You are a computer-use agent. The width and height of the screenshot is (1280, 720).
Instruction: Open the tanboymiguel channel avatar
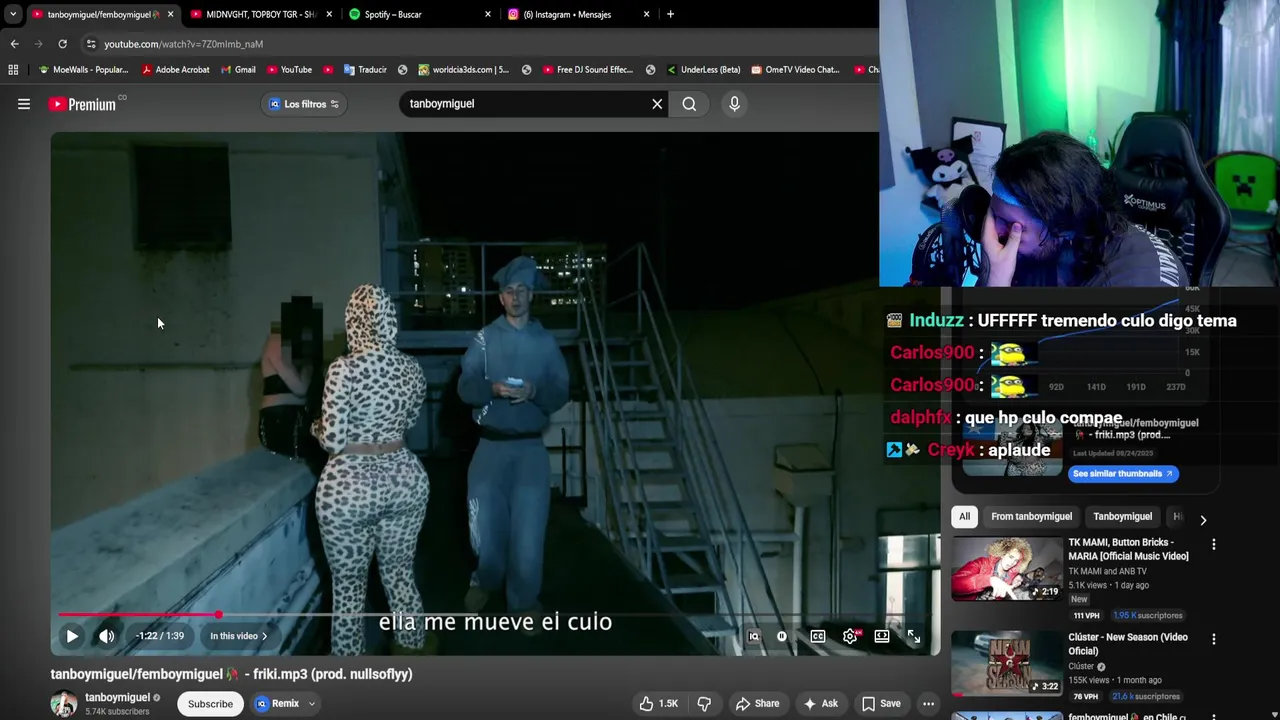pyautogui.click(x=64, y=704)
